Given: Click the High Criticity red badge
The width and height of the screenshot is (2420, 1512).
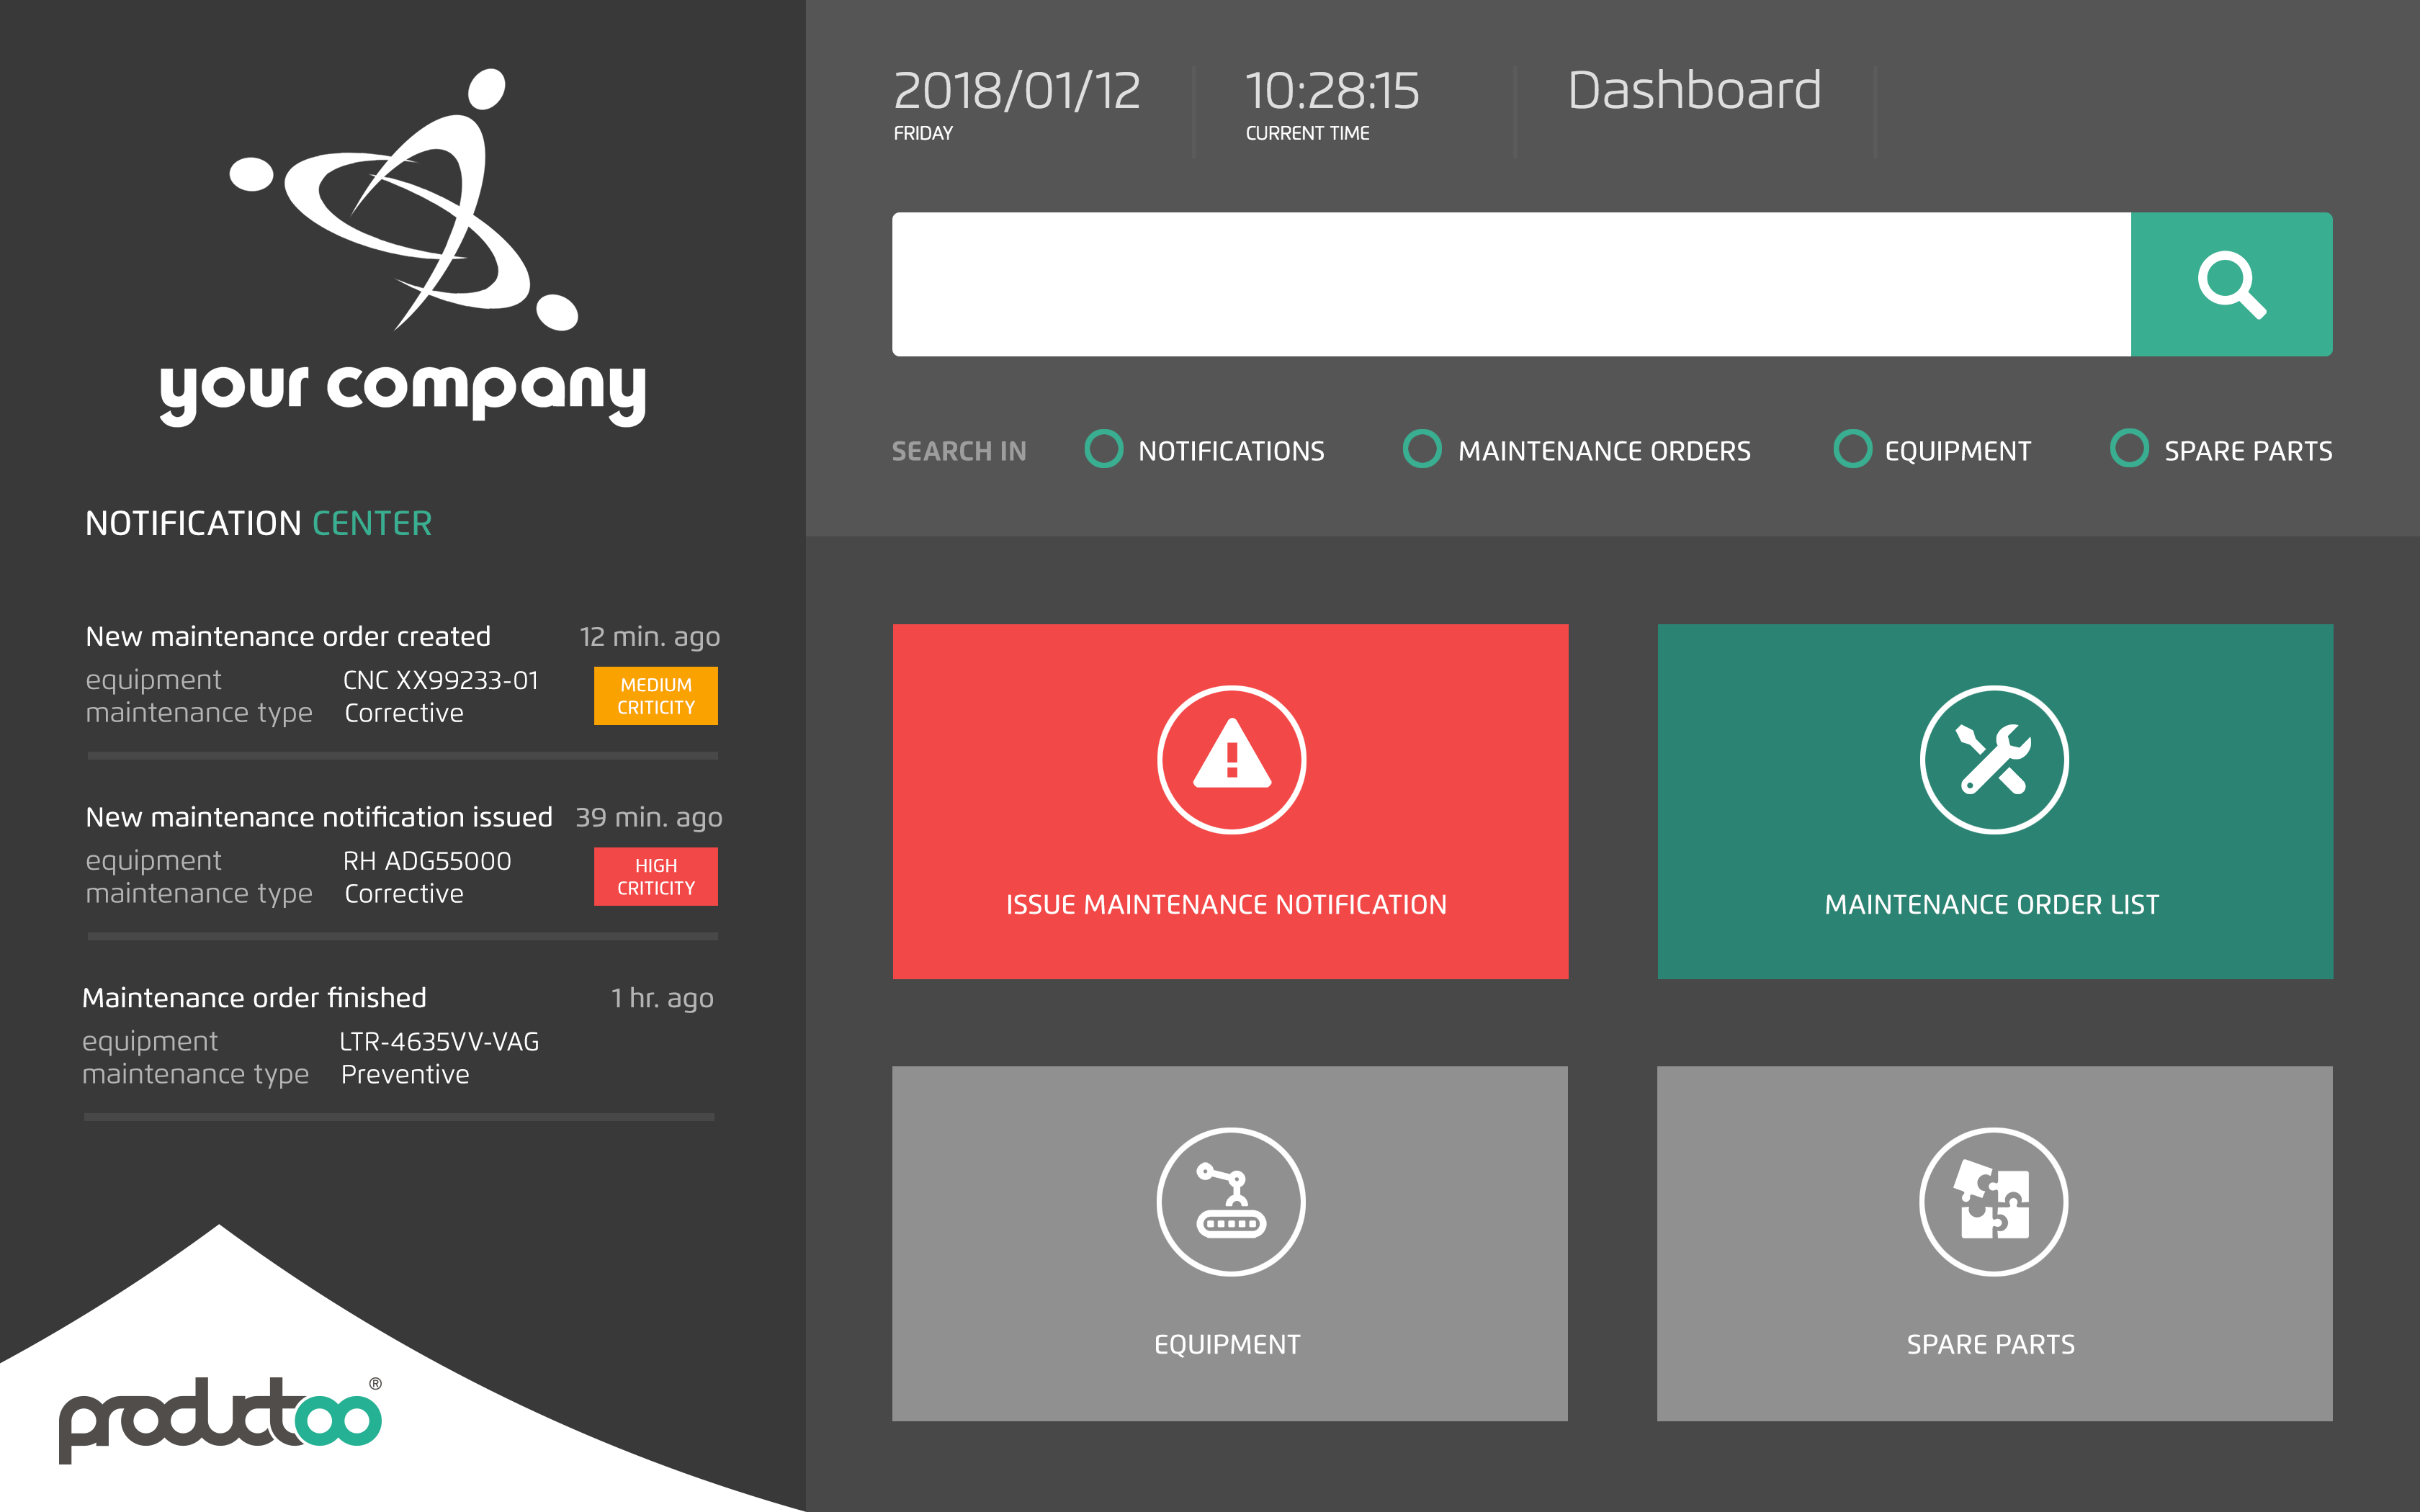Looking at the screenshot, I should pos(655,877).
